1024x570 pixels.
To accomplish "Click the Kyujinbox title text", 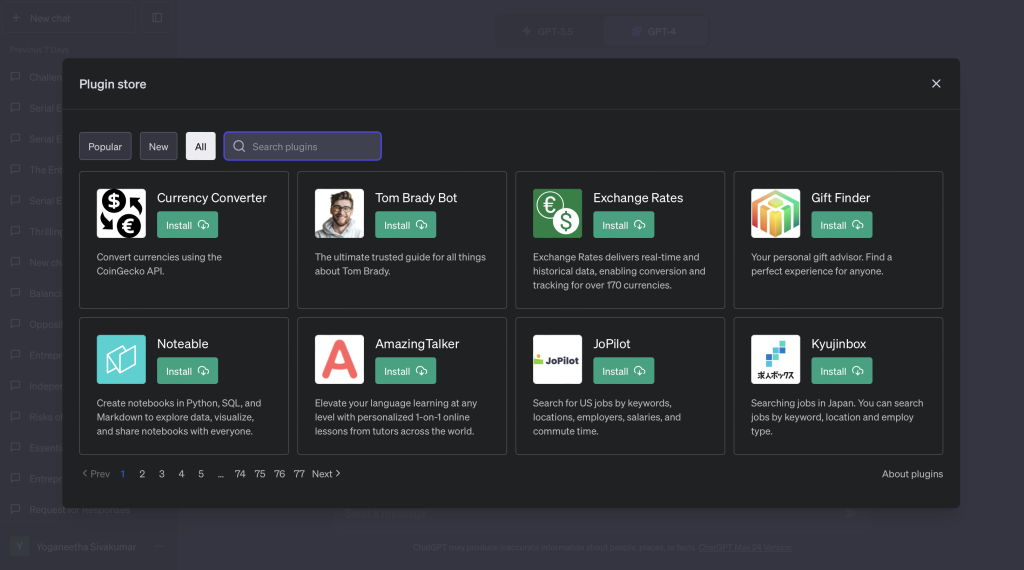I will click(839, 344).
